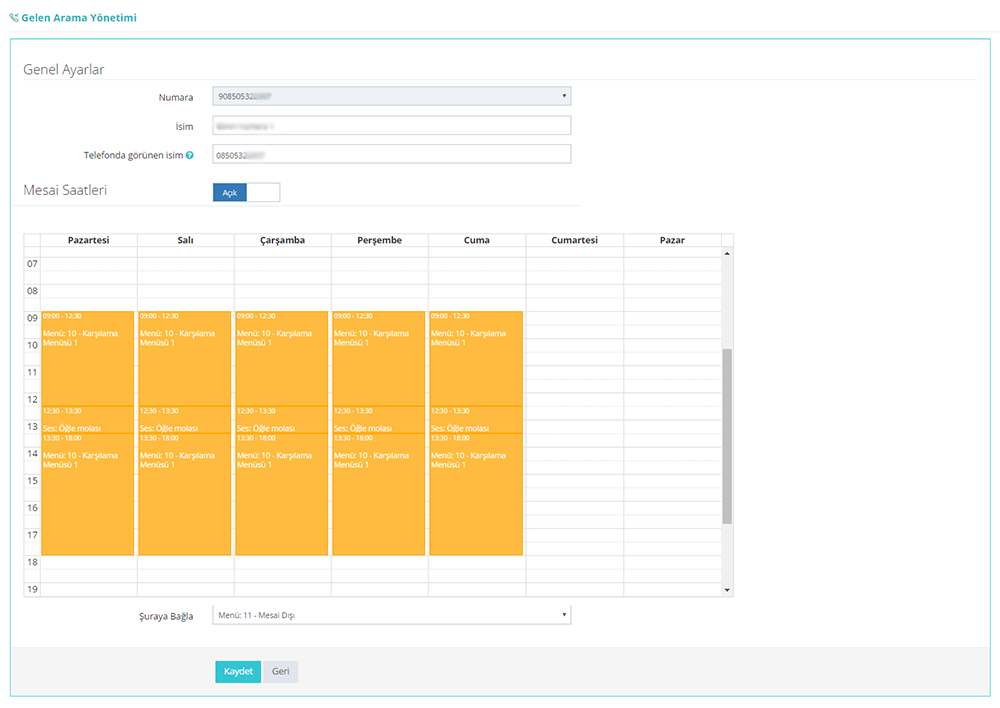Open Çarşamba 12:30 - 13:30 Öğle molası block

coord(282,420)
